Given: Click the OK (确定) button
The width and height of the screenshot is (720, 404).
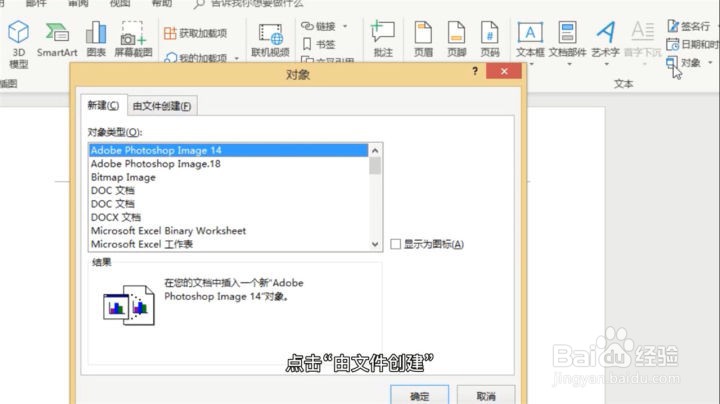Looking at the screenshot, I should point(419,395).
